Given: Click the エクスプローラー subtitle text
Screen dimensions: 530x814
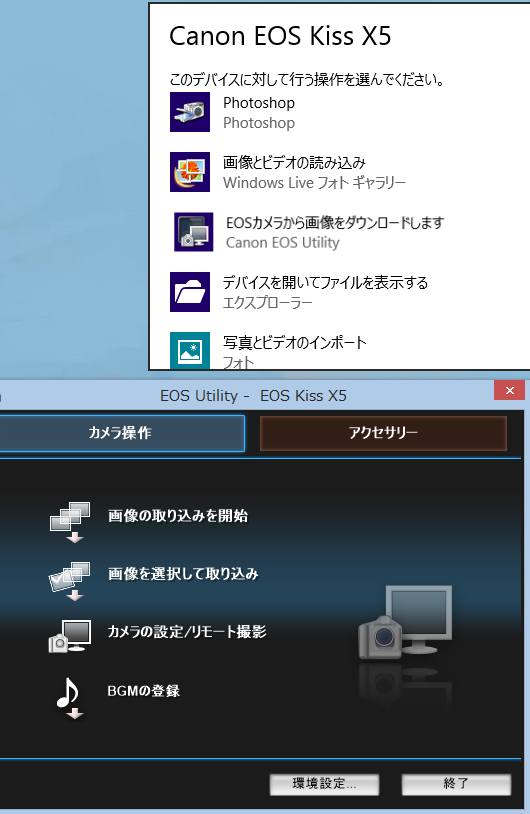Looking at the screenshot, I should click(x=267, y=303).
